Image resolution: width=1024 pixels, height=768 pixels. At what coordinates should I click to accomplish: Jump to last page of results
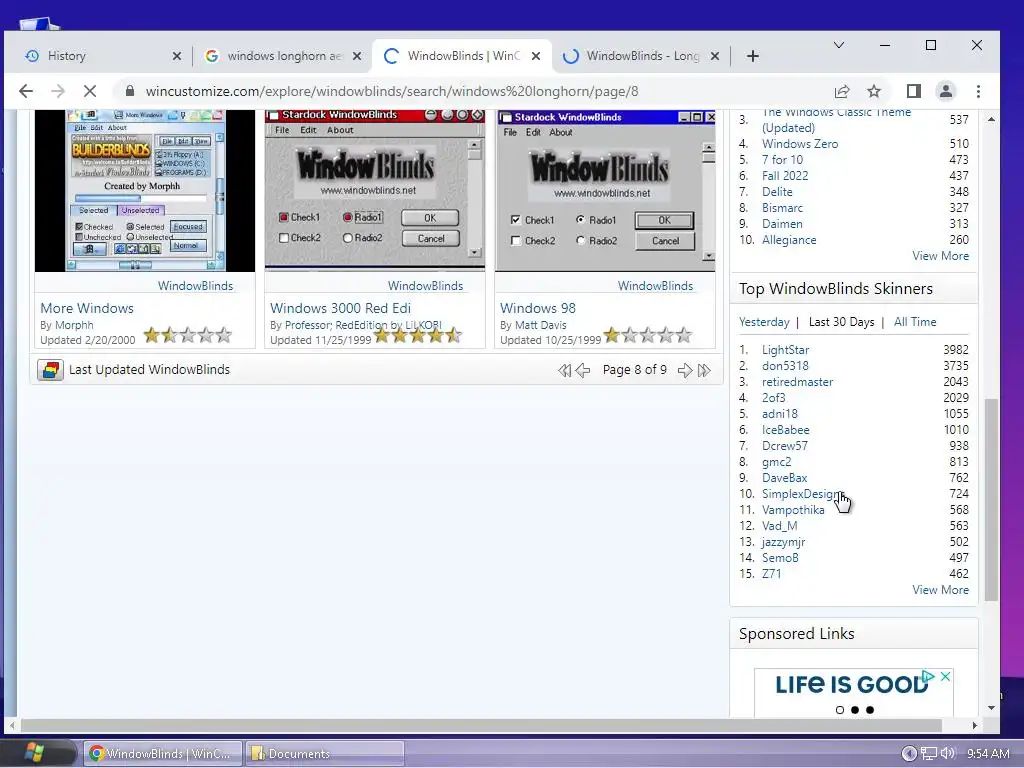[704, 371]
